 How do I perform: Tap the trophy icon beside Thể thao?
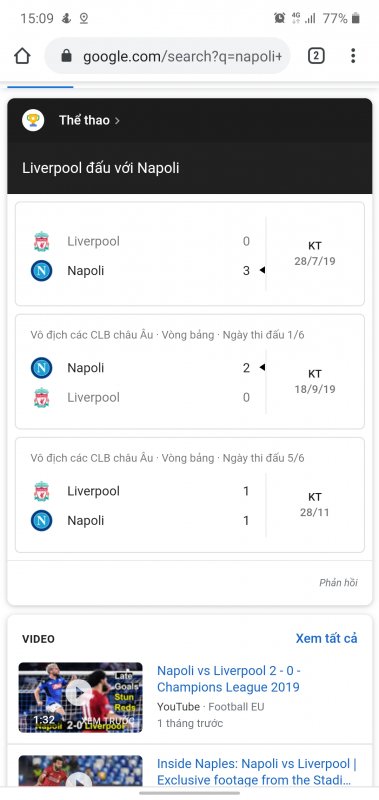[x=33, y=120]
